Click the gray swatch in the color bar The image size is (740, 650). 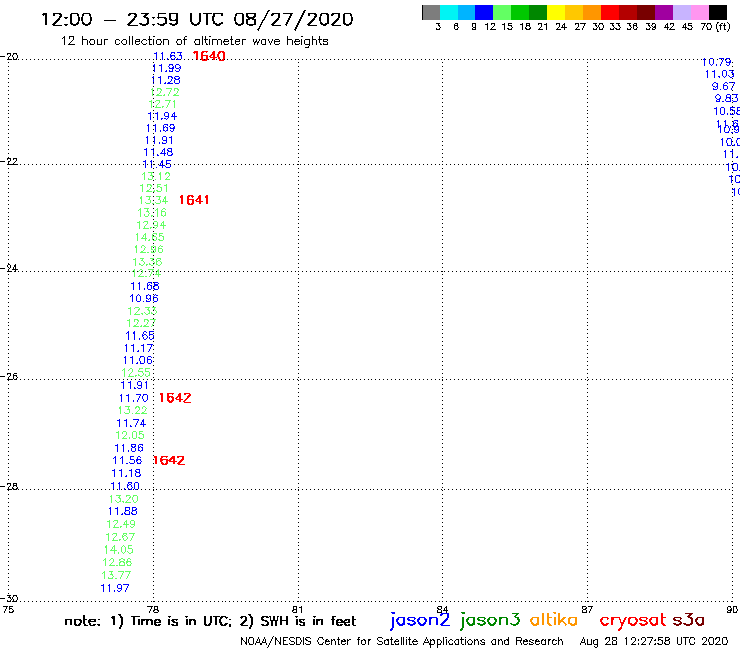(x=431, y=12)
